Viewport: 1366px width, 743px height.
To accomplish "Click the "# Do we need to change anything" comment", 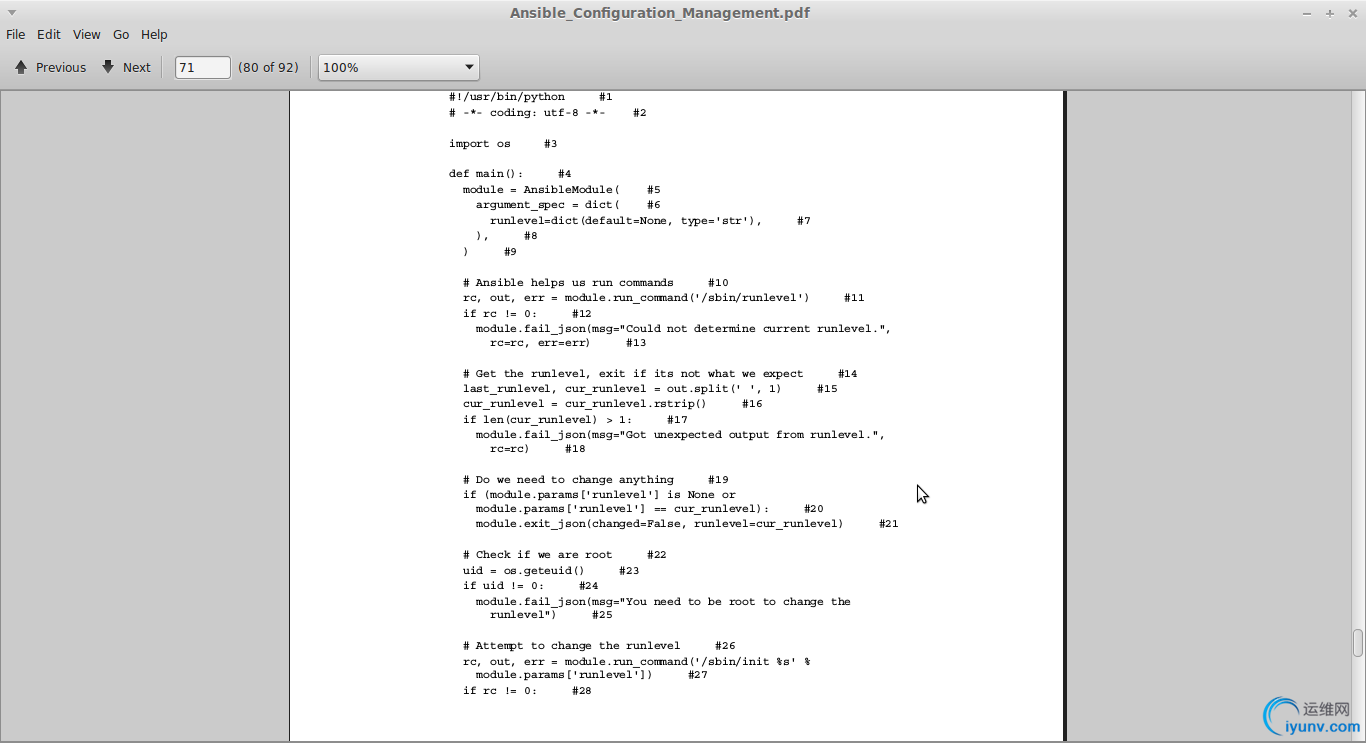I will 596,480.
